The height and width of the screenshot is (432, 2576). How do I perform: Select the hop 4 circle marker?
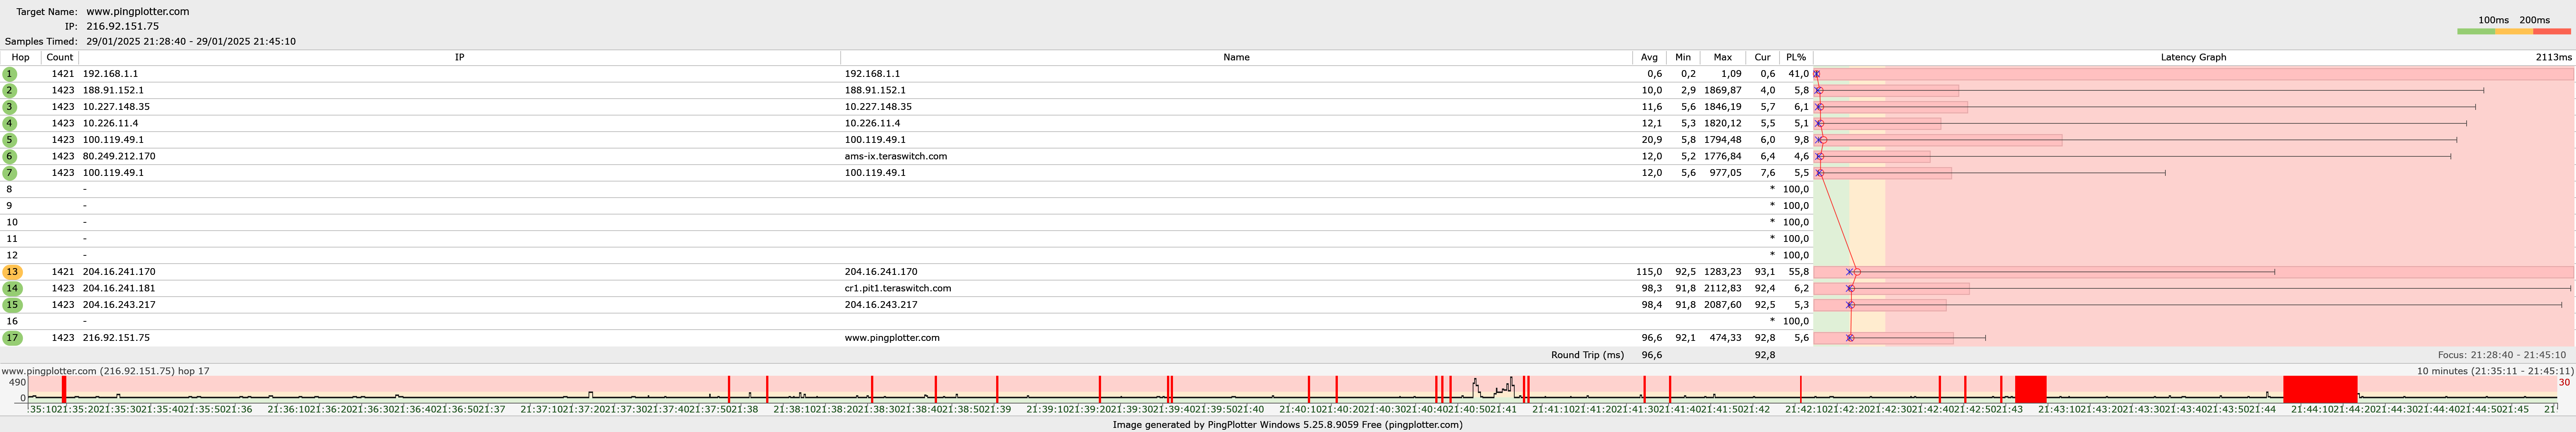tap(10, 123)
